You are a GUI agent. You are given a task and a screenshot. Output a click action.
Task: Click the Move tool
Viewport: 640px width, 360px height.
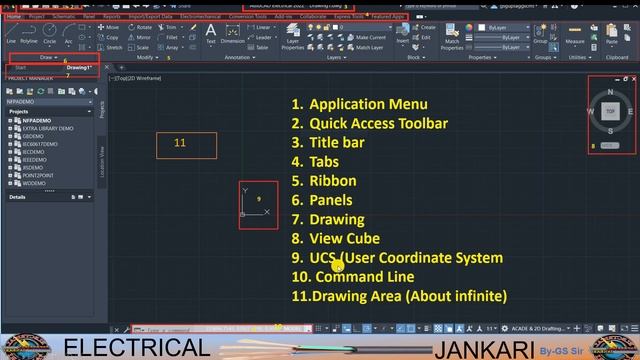[x=108, y=27]
